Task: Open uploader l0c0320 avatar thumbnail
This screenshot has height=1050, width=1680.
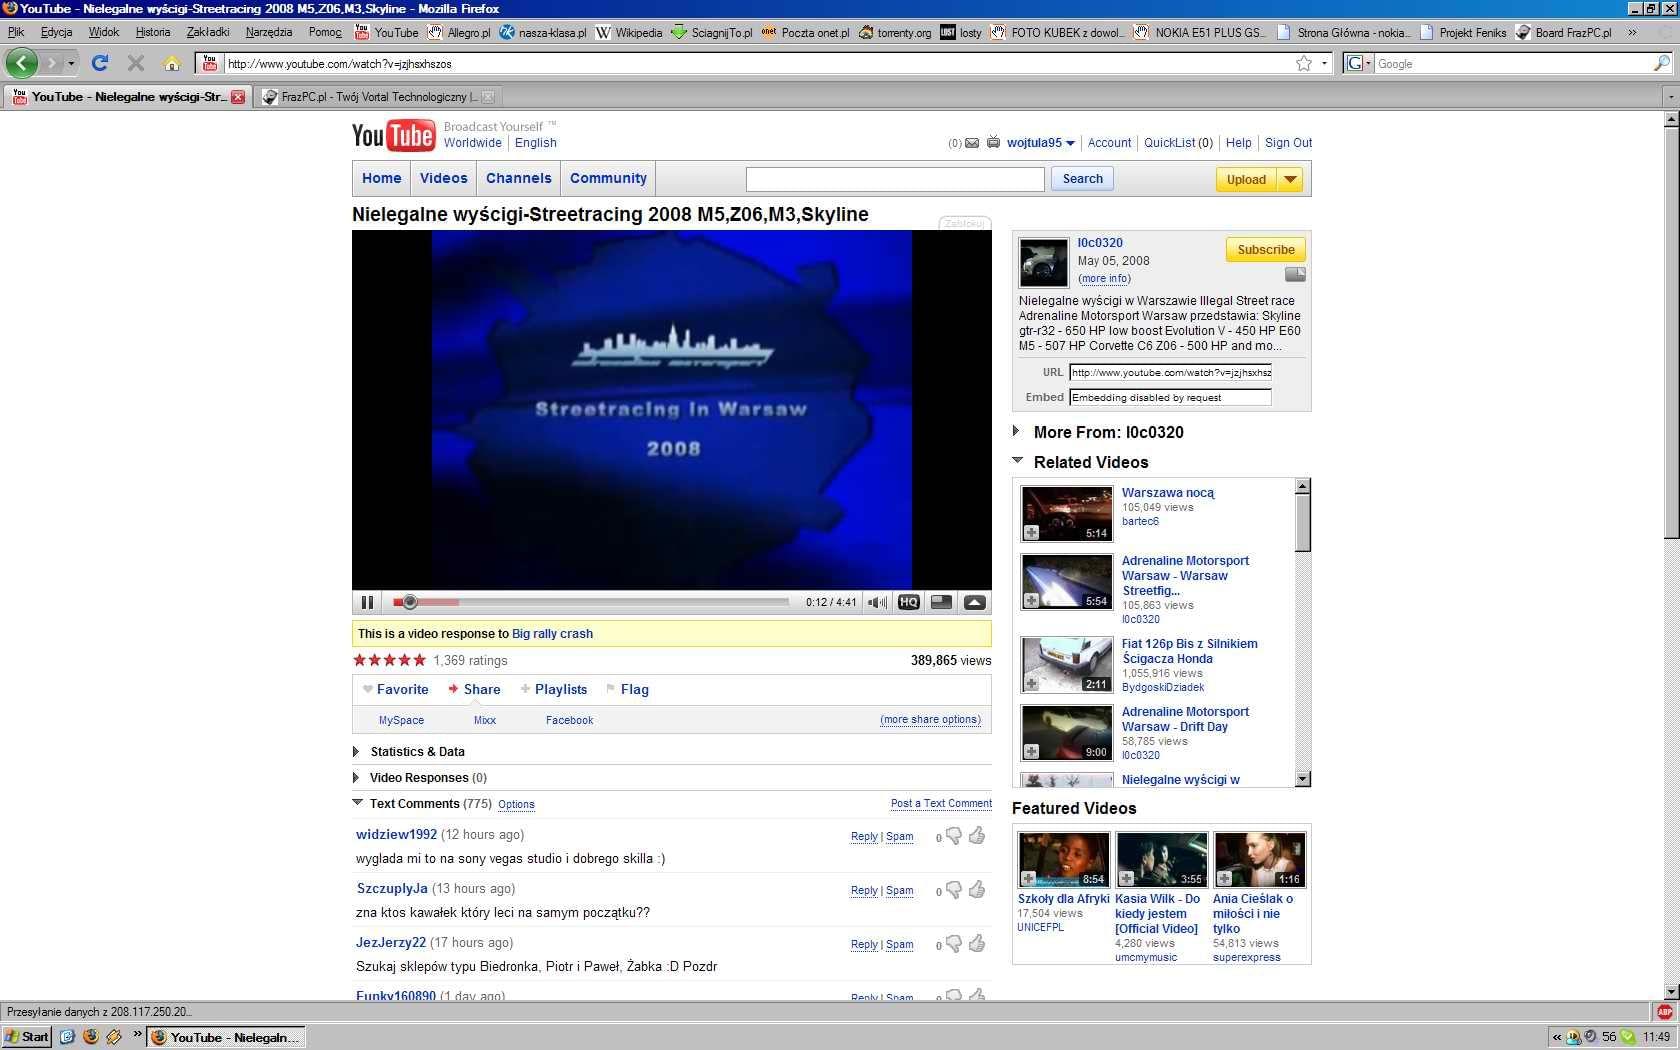Action: 1043,263
